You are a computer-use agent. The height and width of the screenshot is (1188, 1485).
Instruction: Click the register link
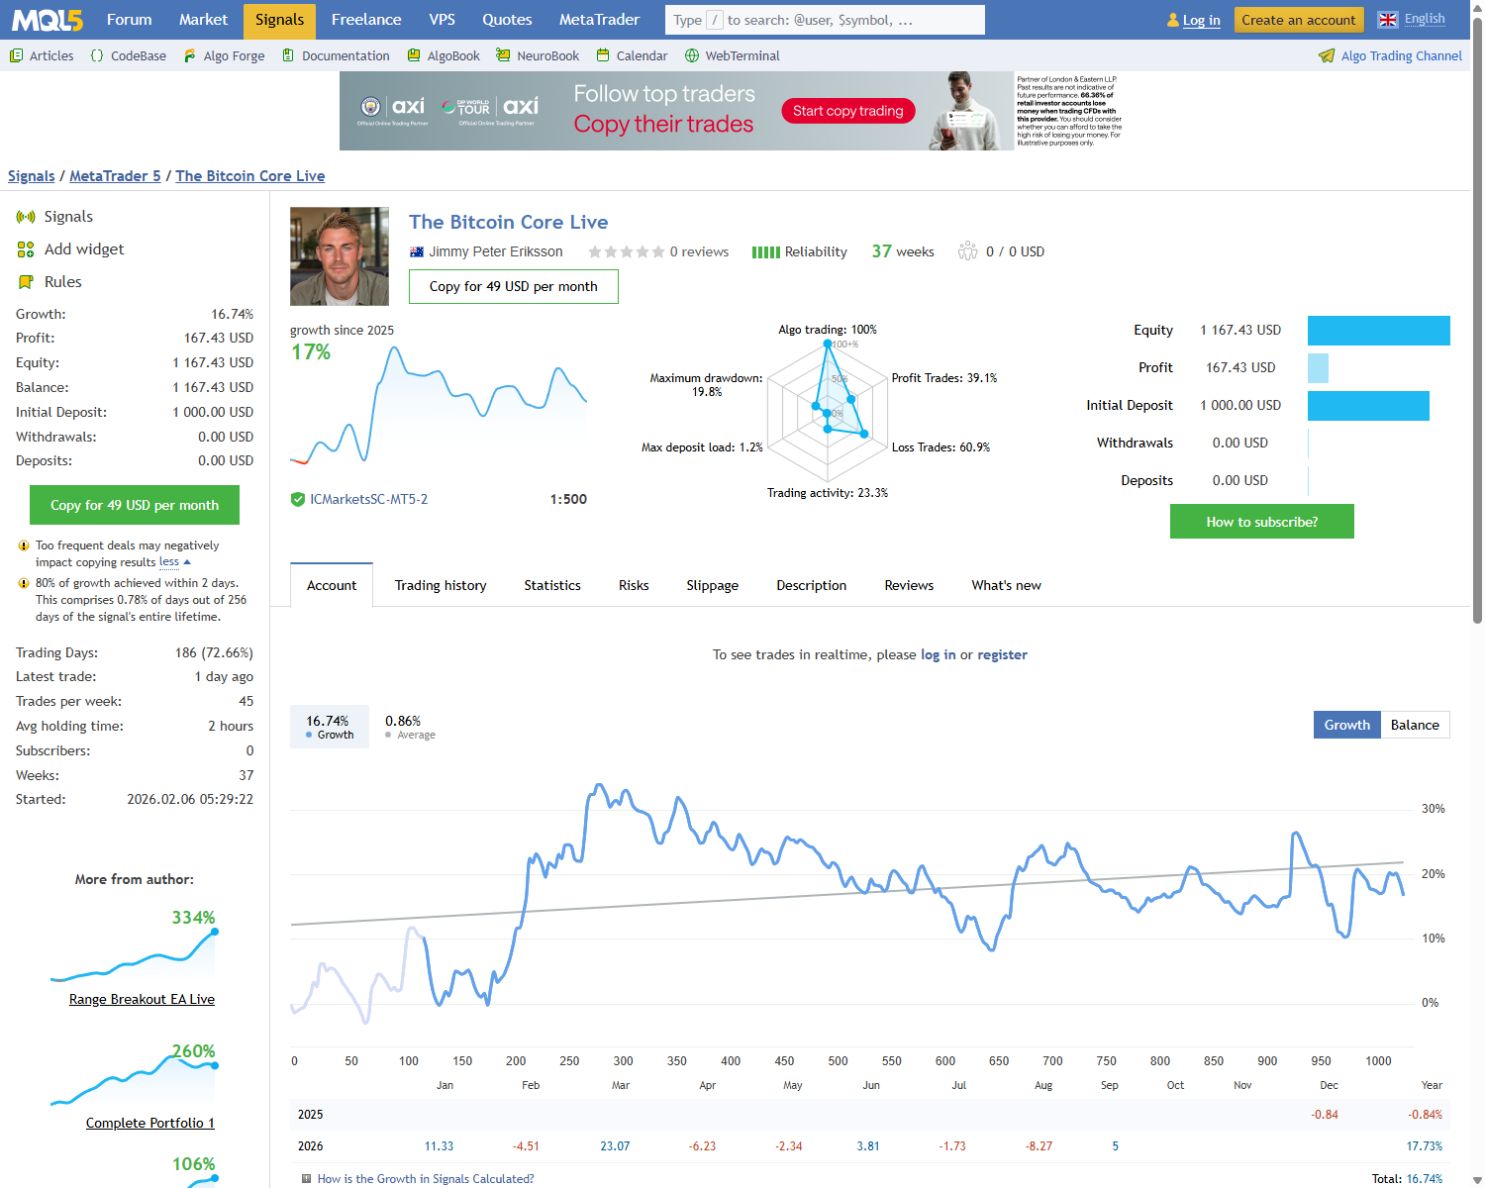click(1002, 655)
